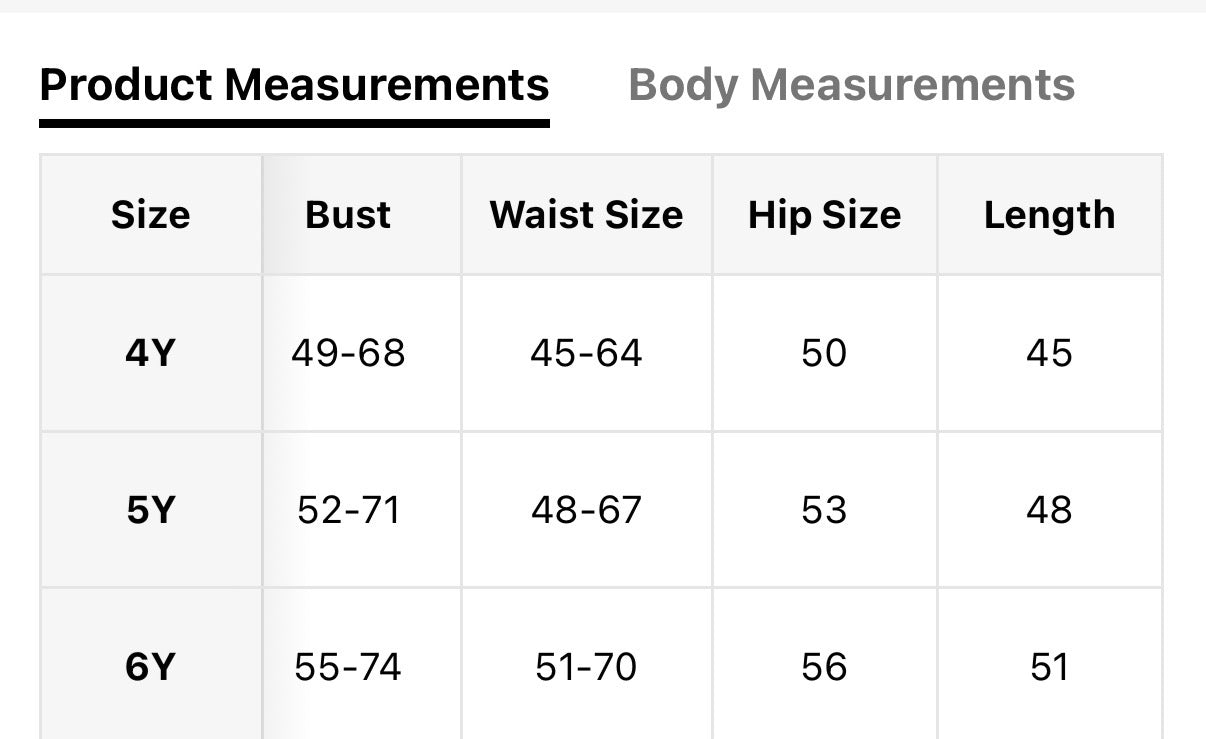Screen dimensions: 1206x739
Task: Click the Size column header
Action: (150, 215)
